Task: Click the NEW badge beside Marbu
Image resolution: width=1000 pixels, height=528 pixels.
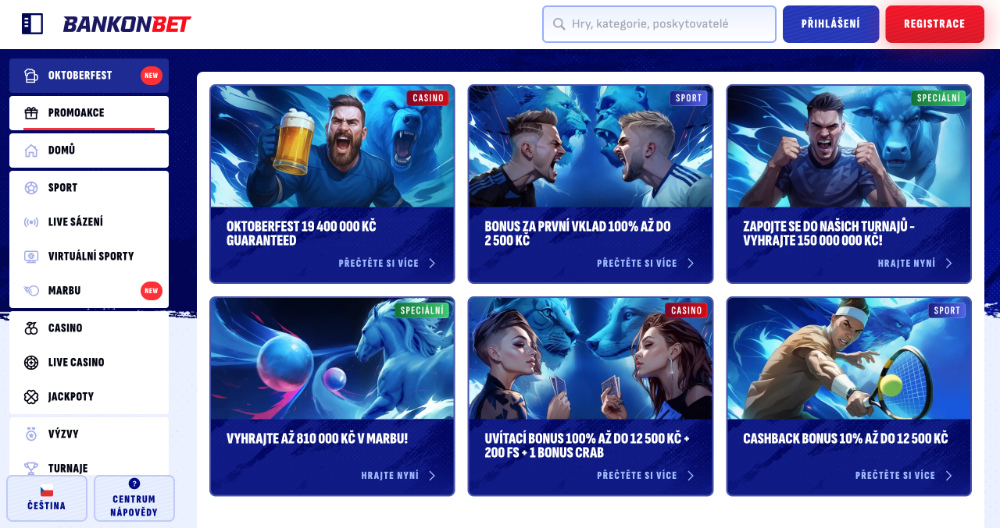Action: point(151,291)
